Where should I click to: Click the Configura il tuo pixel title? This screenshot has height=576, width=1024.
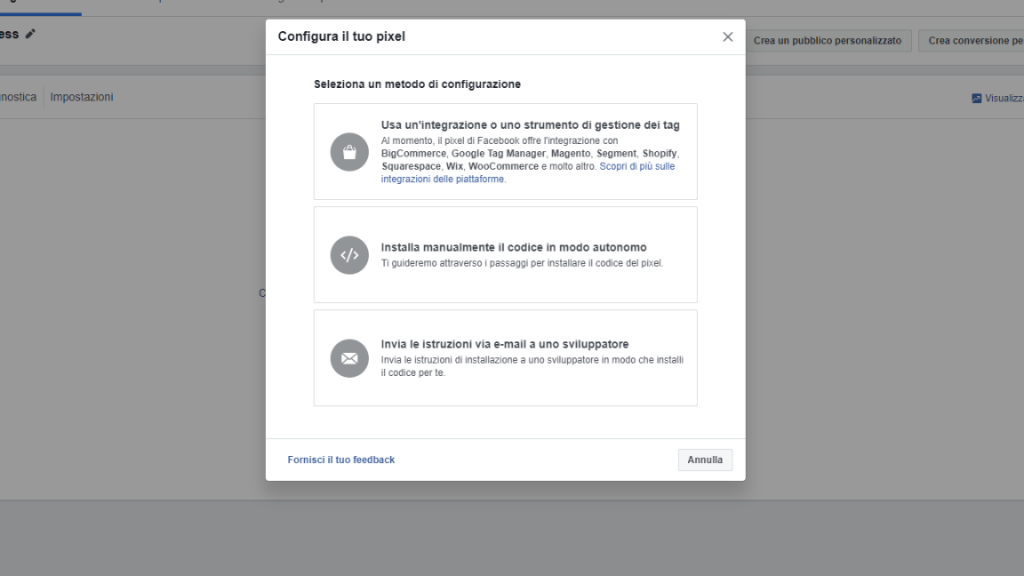tap(342, 37)
